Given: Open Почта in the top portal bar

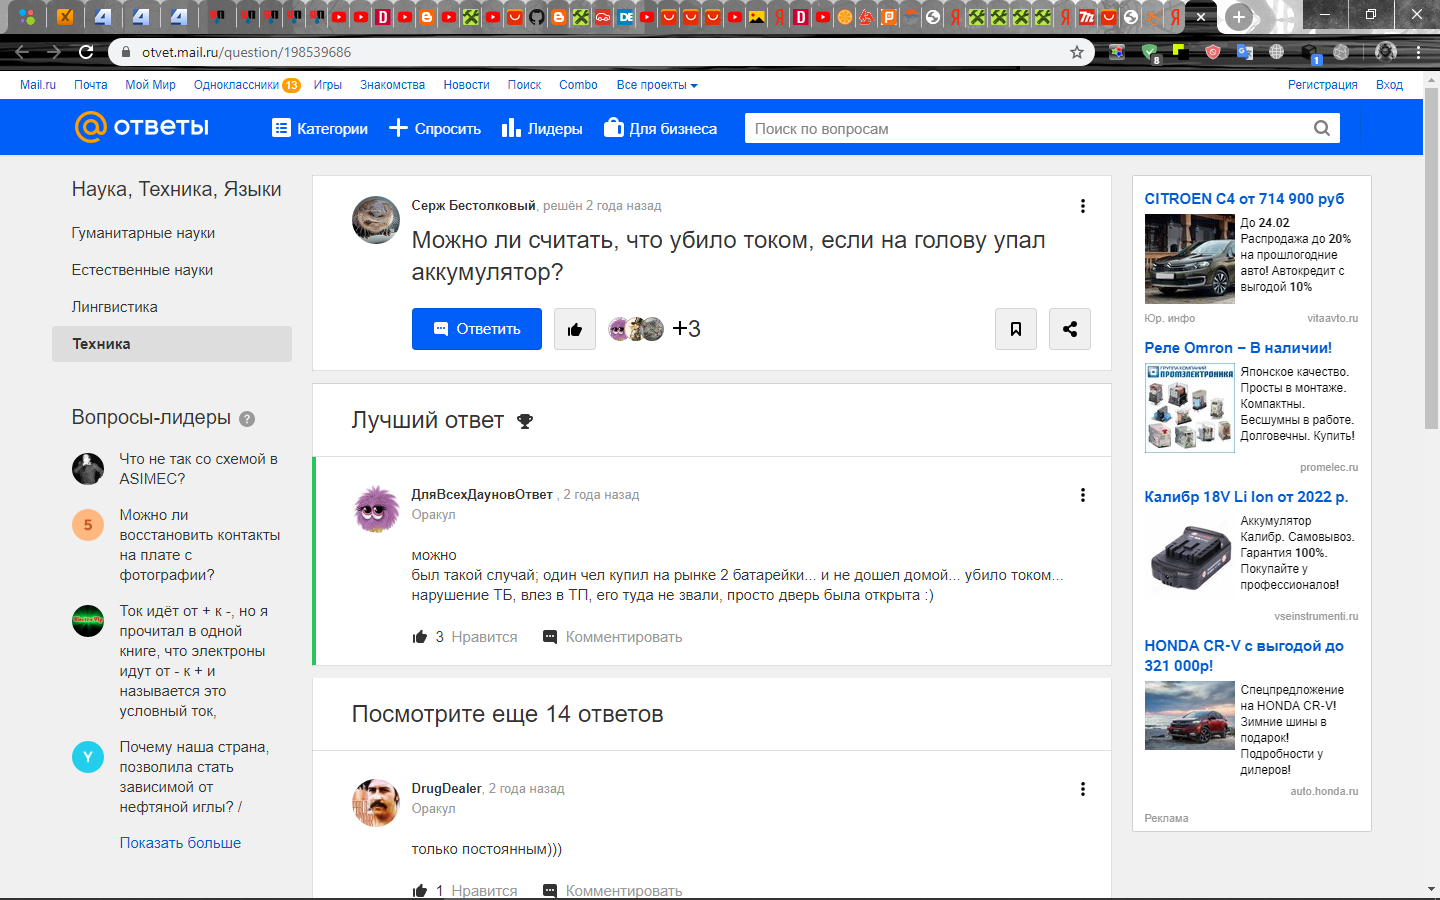Looking at the screenshot, I should (x=91, y=85).
